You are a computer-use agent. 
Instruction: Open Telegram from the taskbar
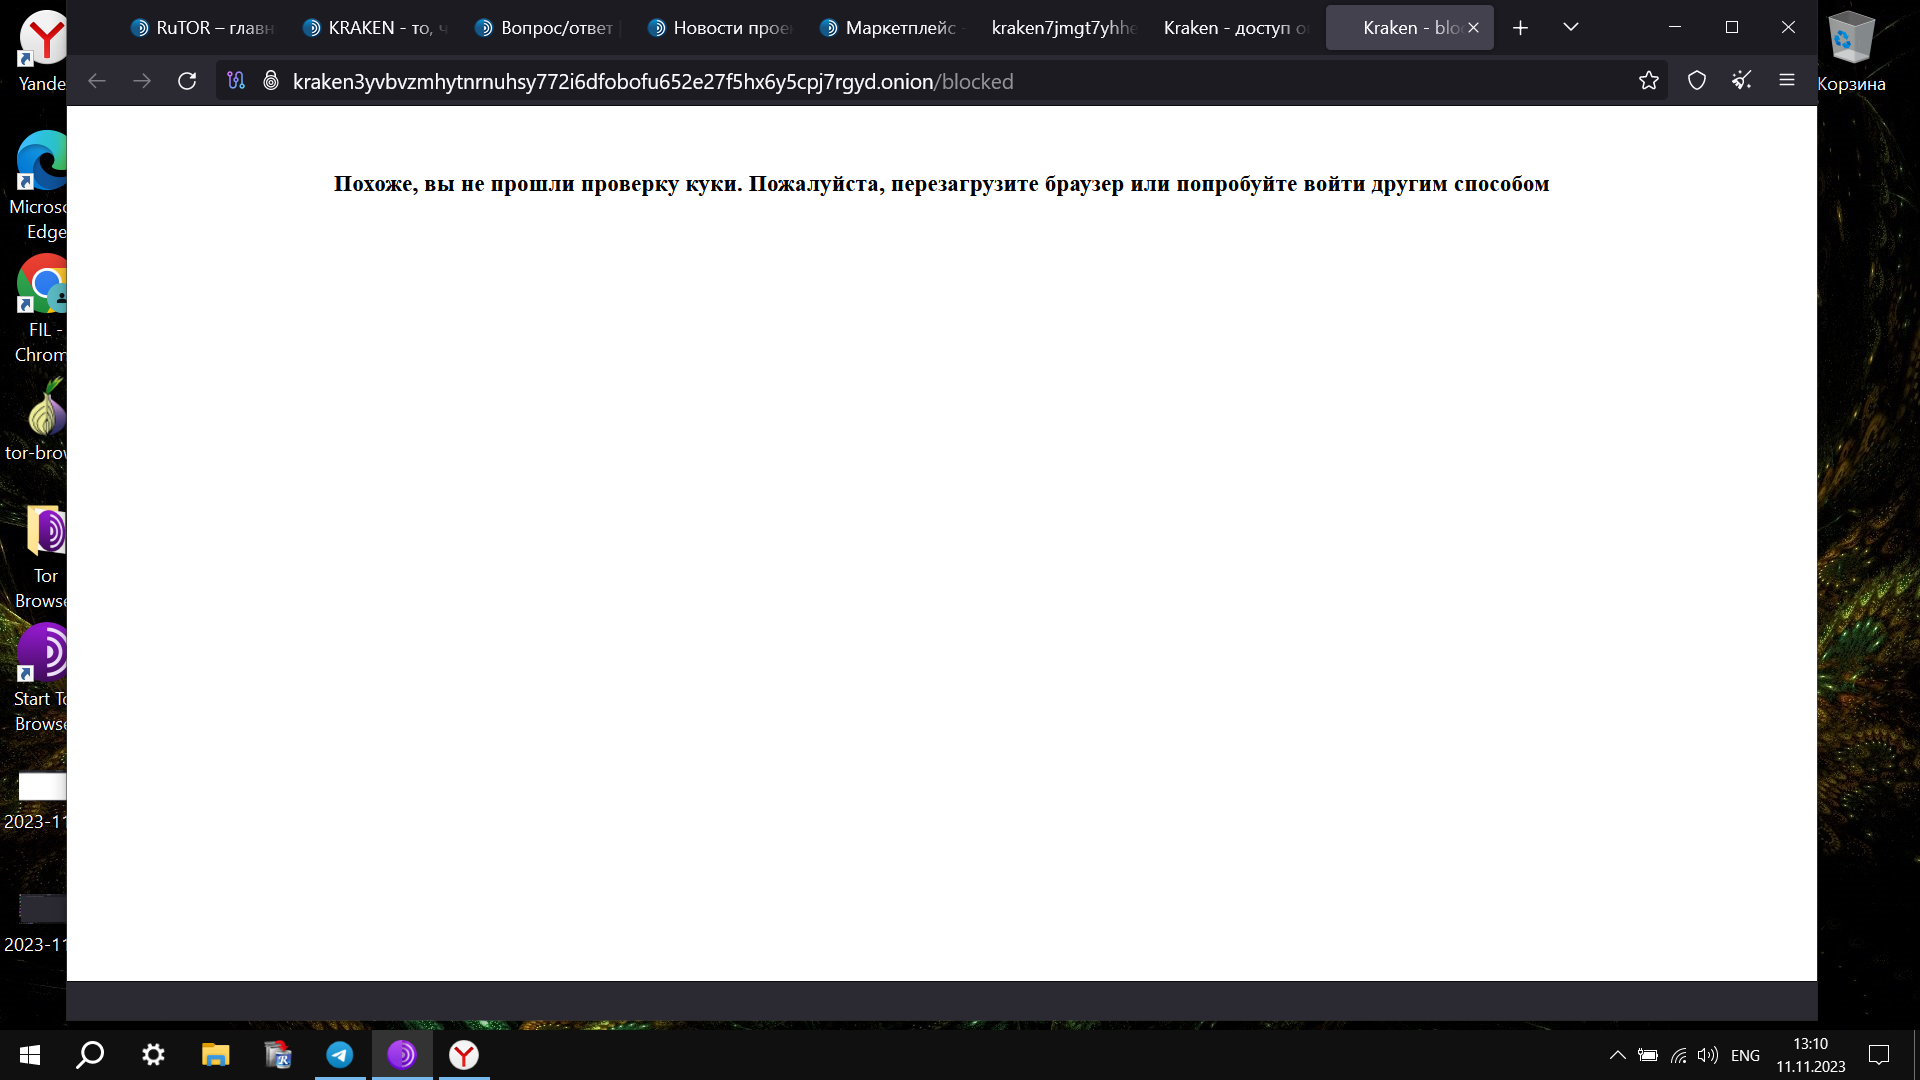[340, 1055]
